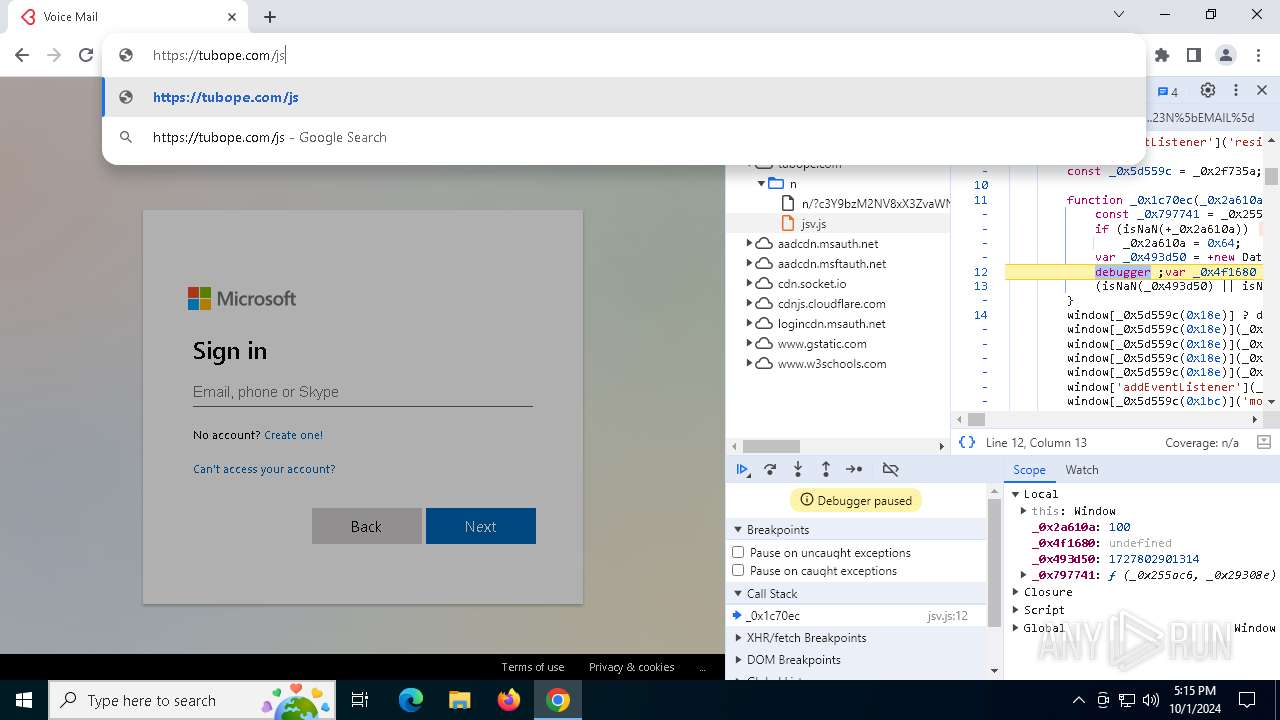The height and width of the screenshot is (720, 1280).
Task: Expand the Closure scope group
Action: (1015, 592)
